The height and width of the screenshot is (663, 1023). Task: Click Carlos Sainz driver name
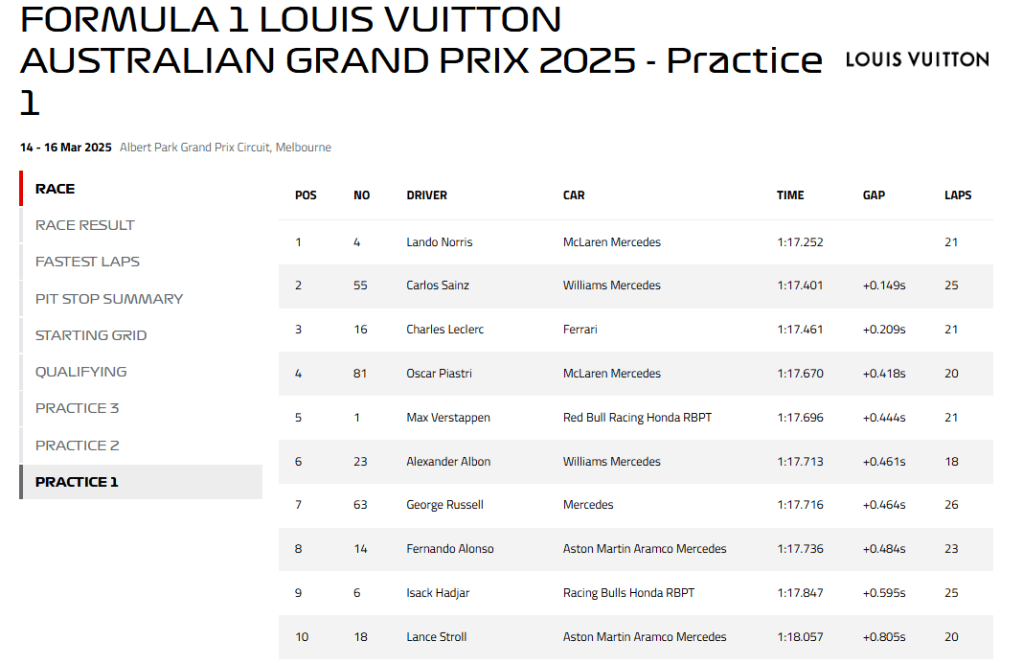pyautogui.click(x=437, y=286)
